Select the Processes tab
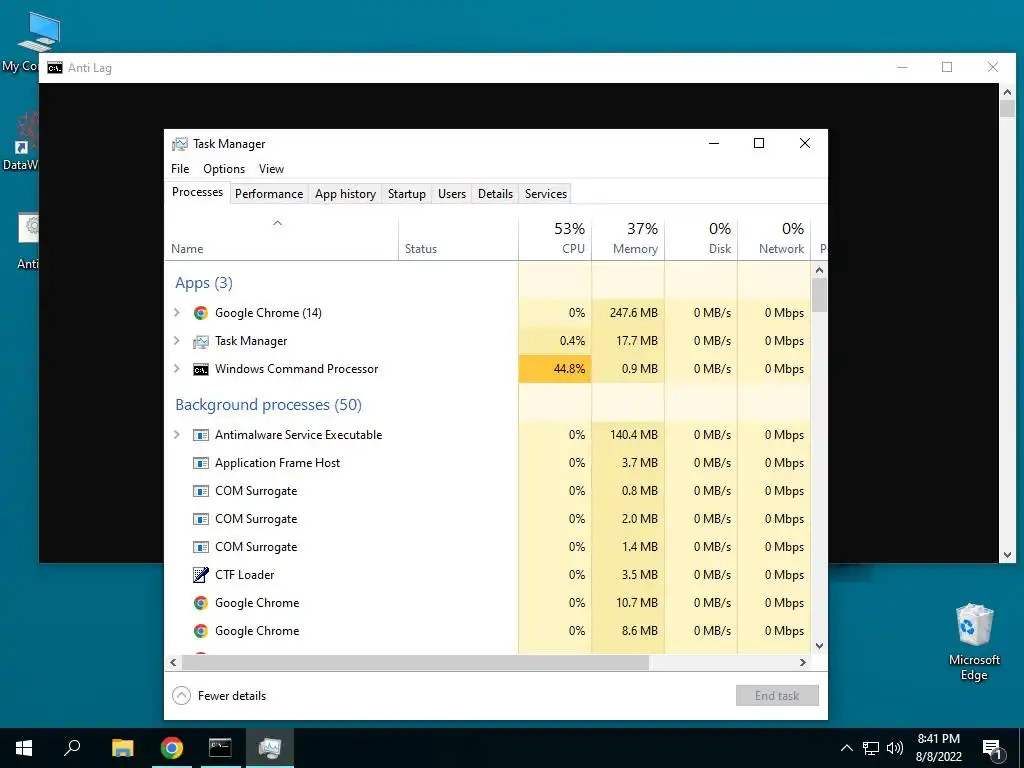Screen dimensions: 1024x768 (197, 192)
